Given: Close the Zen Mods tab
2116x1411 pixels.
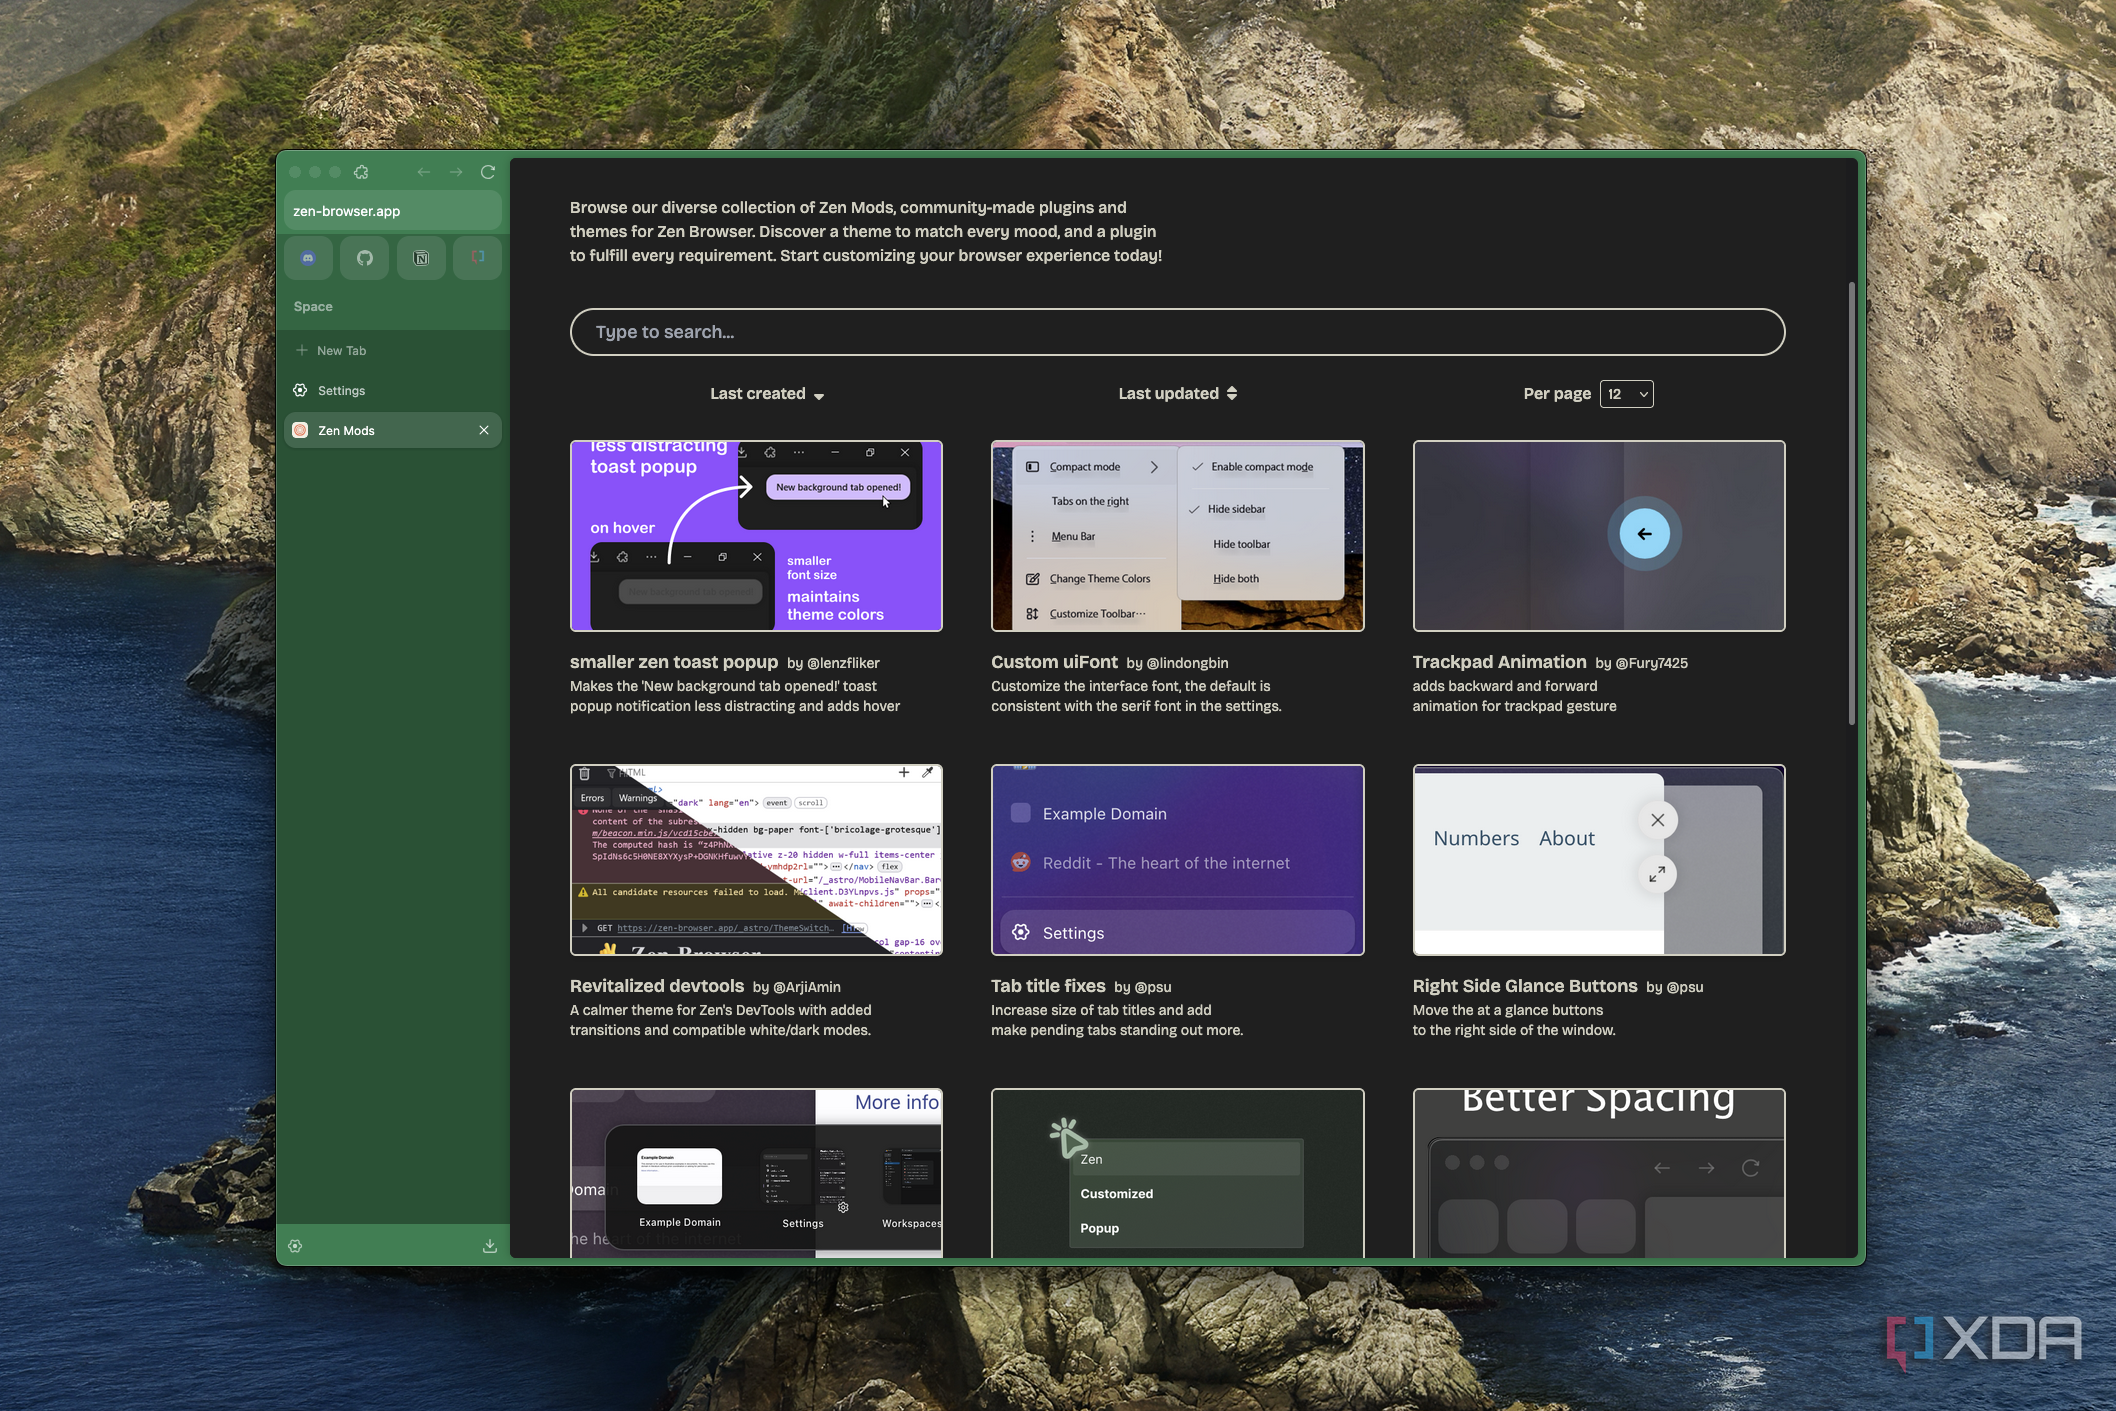Looking at the screenshot, I should [484, 430].
